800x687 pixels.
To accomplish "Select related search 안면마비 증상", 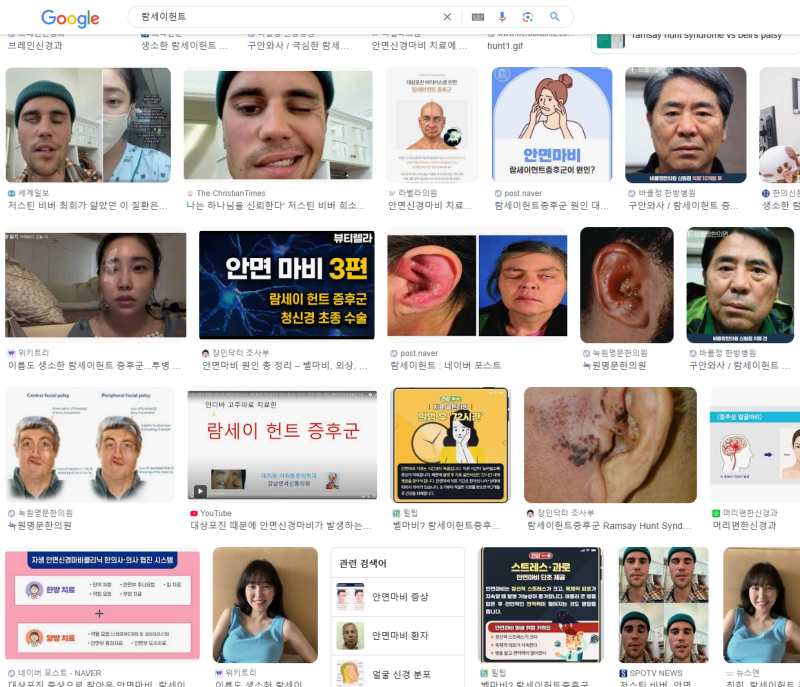I will point(397,597).
